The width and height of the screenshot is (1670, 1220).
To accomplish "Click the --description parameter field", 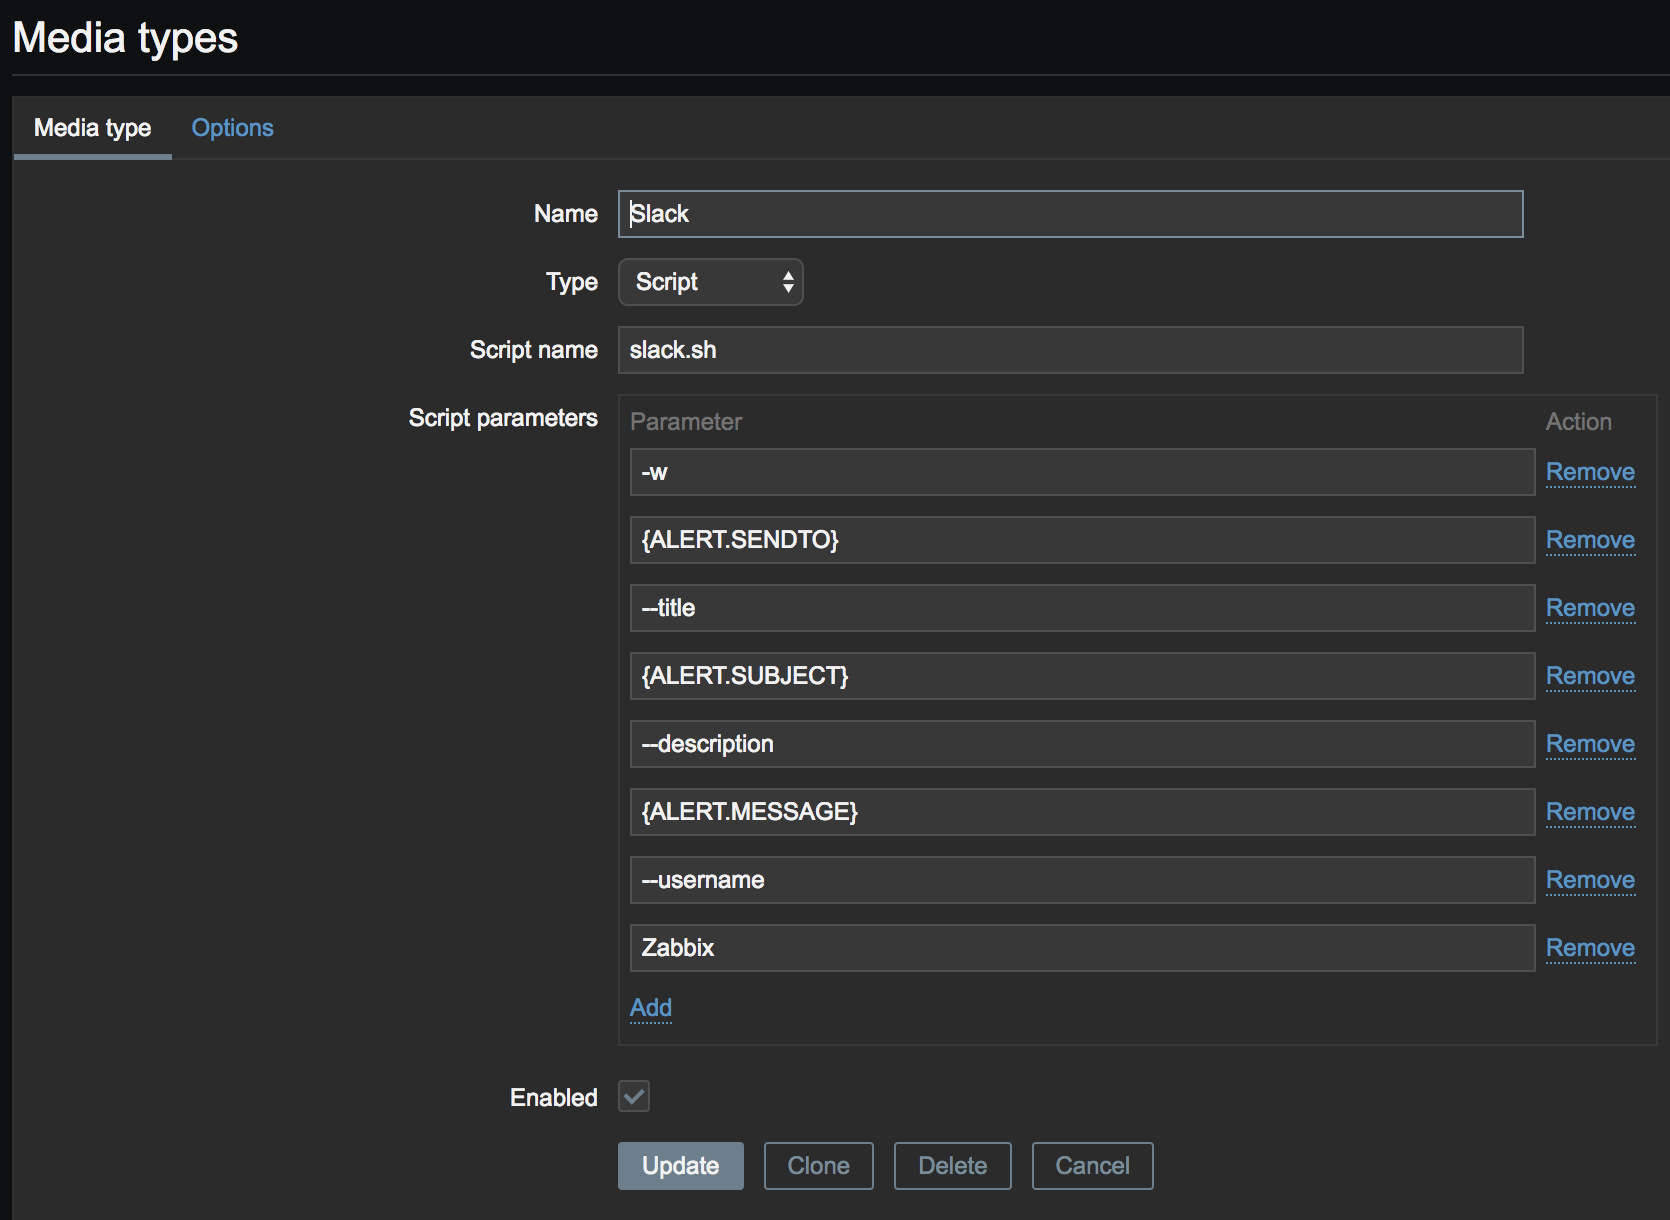I will click(1082, 744).
